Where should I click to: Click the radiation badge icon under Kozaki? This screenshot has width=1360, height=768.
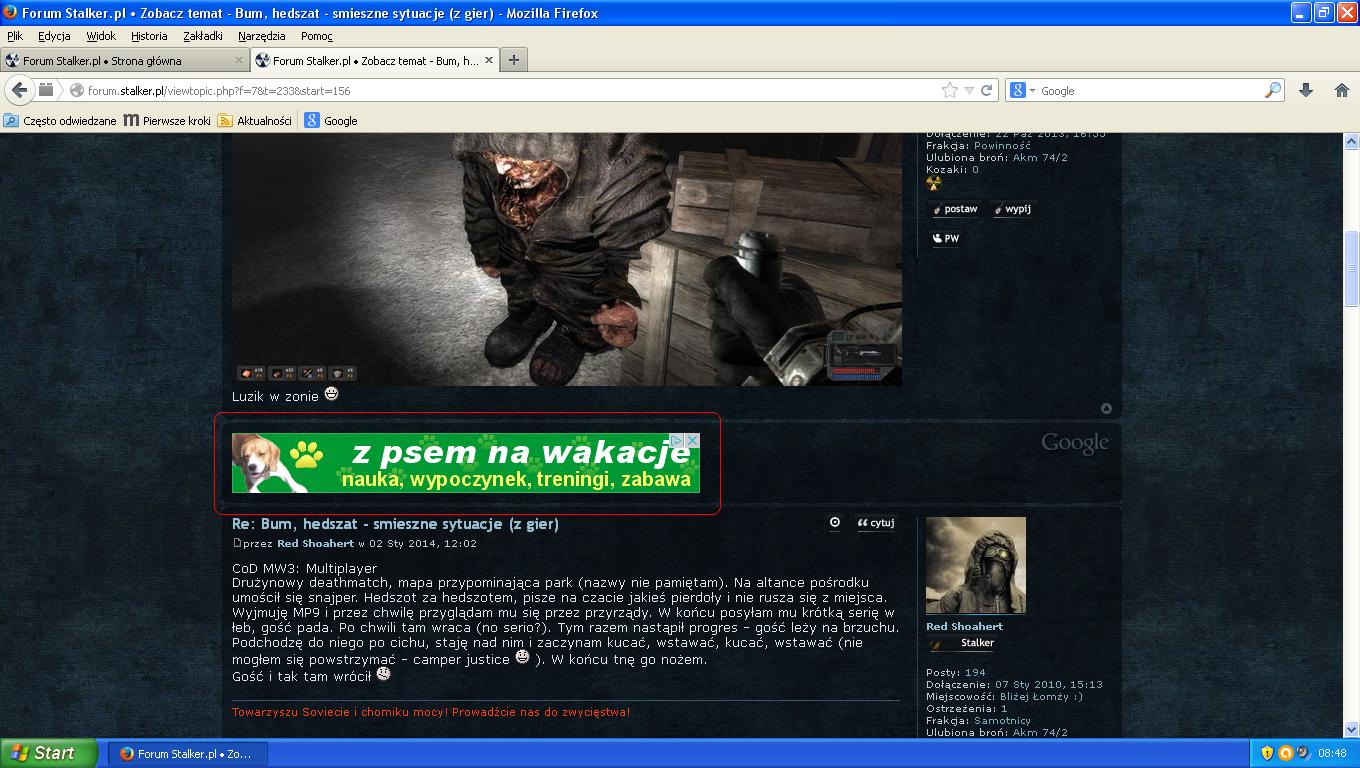point(934,183)
